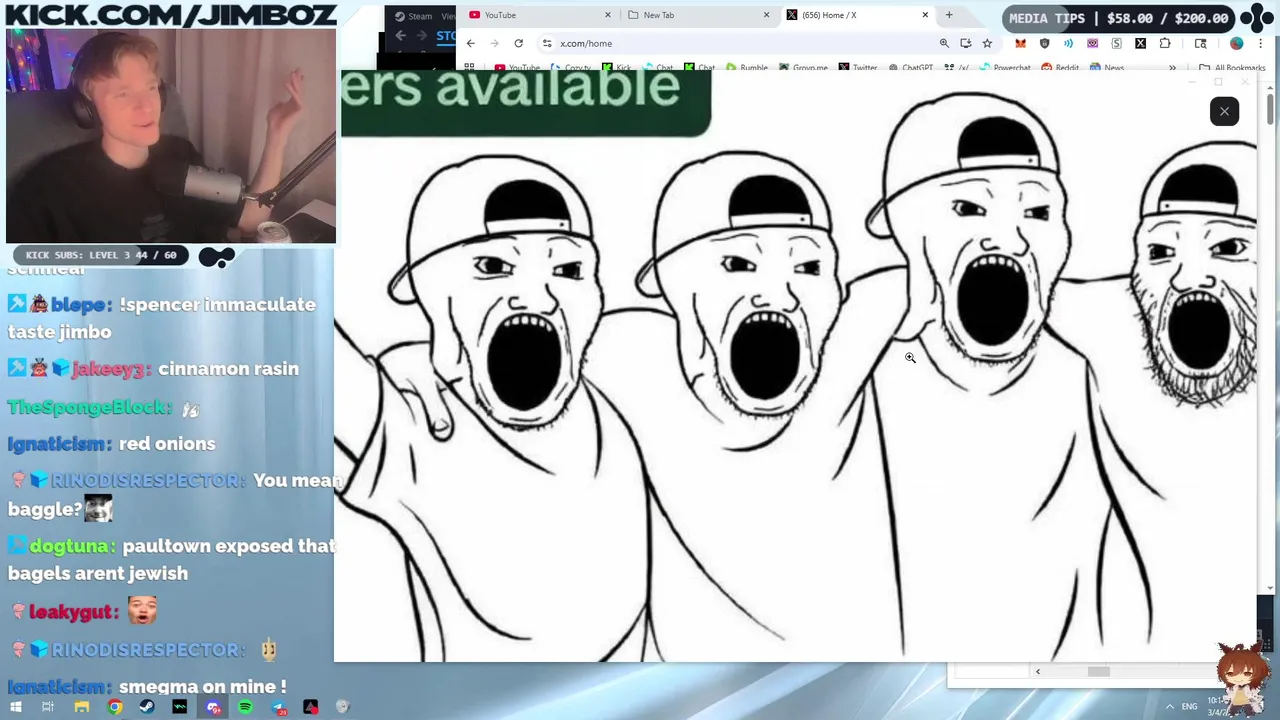This screenshot has width=1280, height=720.
Task: Open the ChatGPT bookmark
Action: point(910,68)
